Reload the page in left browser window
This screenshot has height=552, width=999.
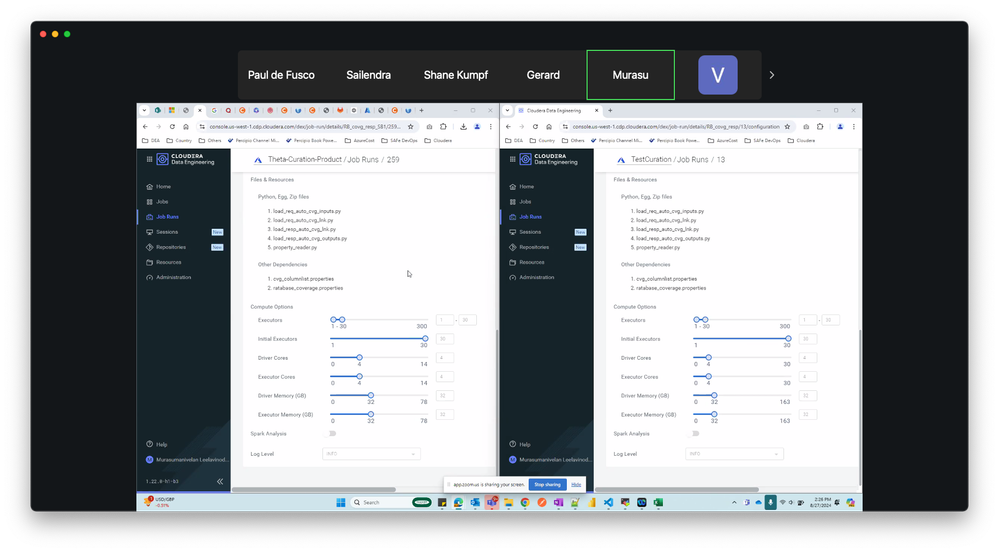click(x=172, y=127)
